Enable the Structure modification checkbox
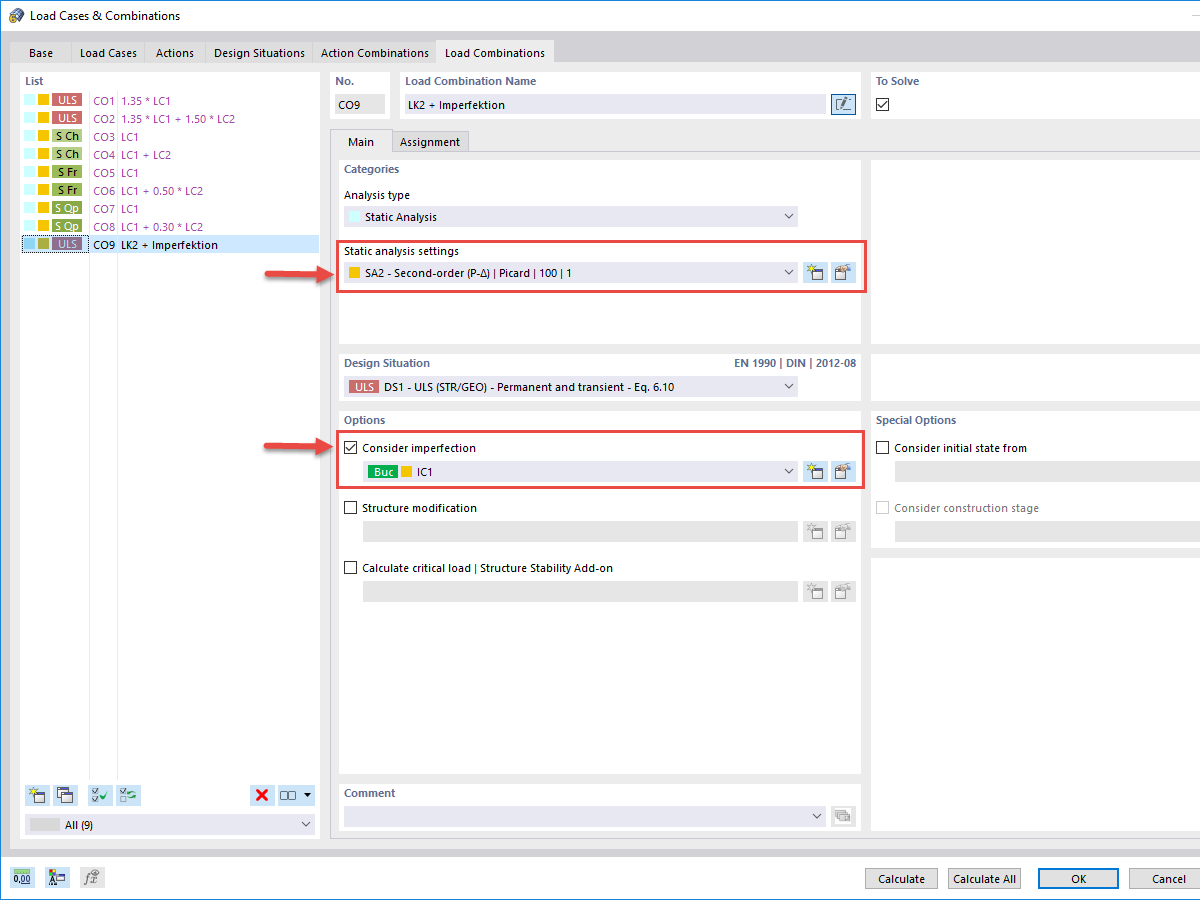 (x=351, y=508)
